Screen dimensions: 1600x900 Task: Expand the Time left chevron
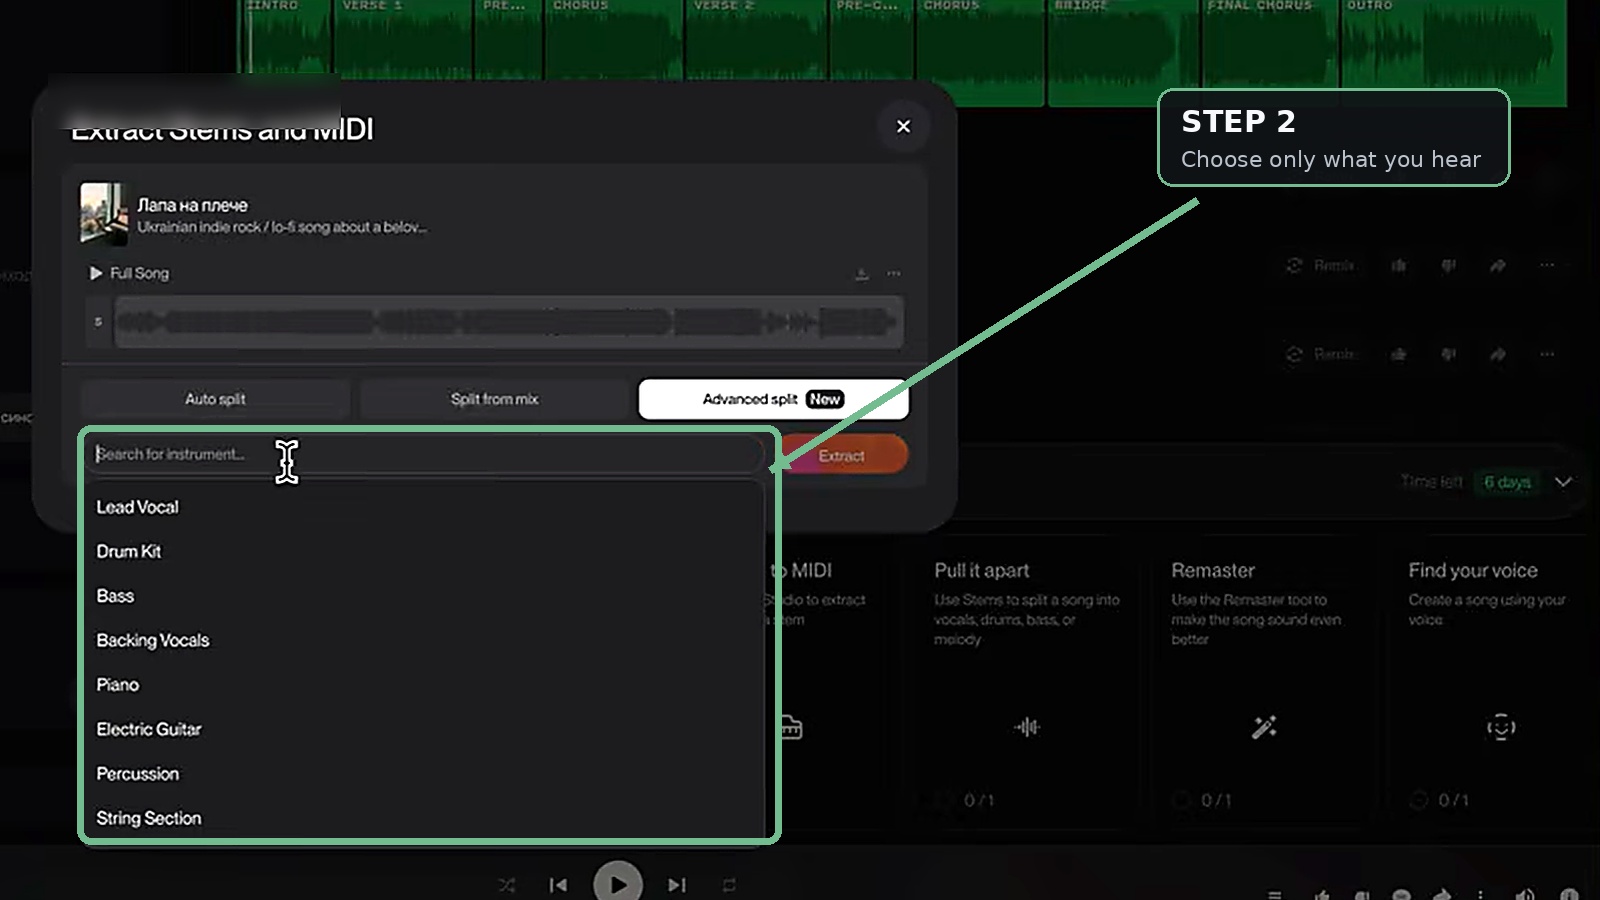pyautogui.click(x=1563, y=481)
